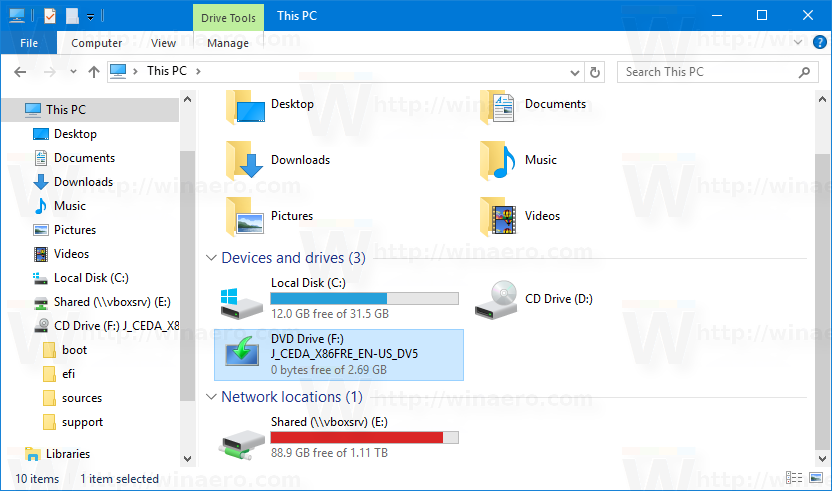Screen dimensions: 832x491
Task: Collapse the Devices and drives group
Action: coord(211,258)
